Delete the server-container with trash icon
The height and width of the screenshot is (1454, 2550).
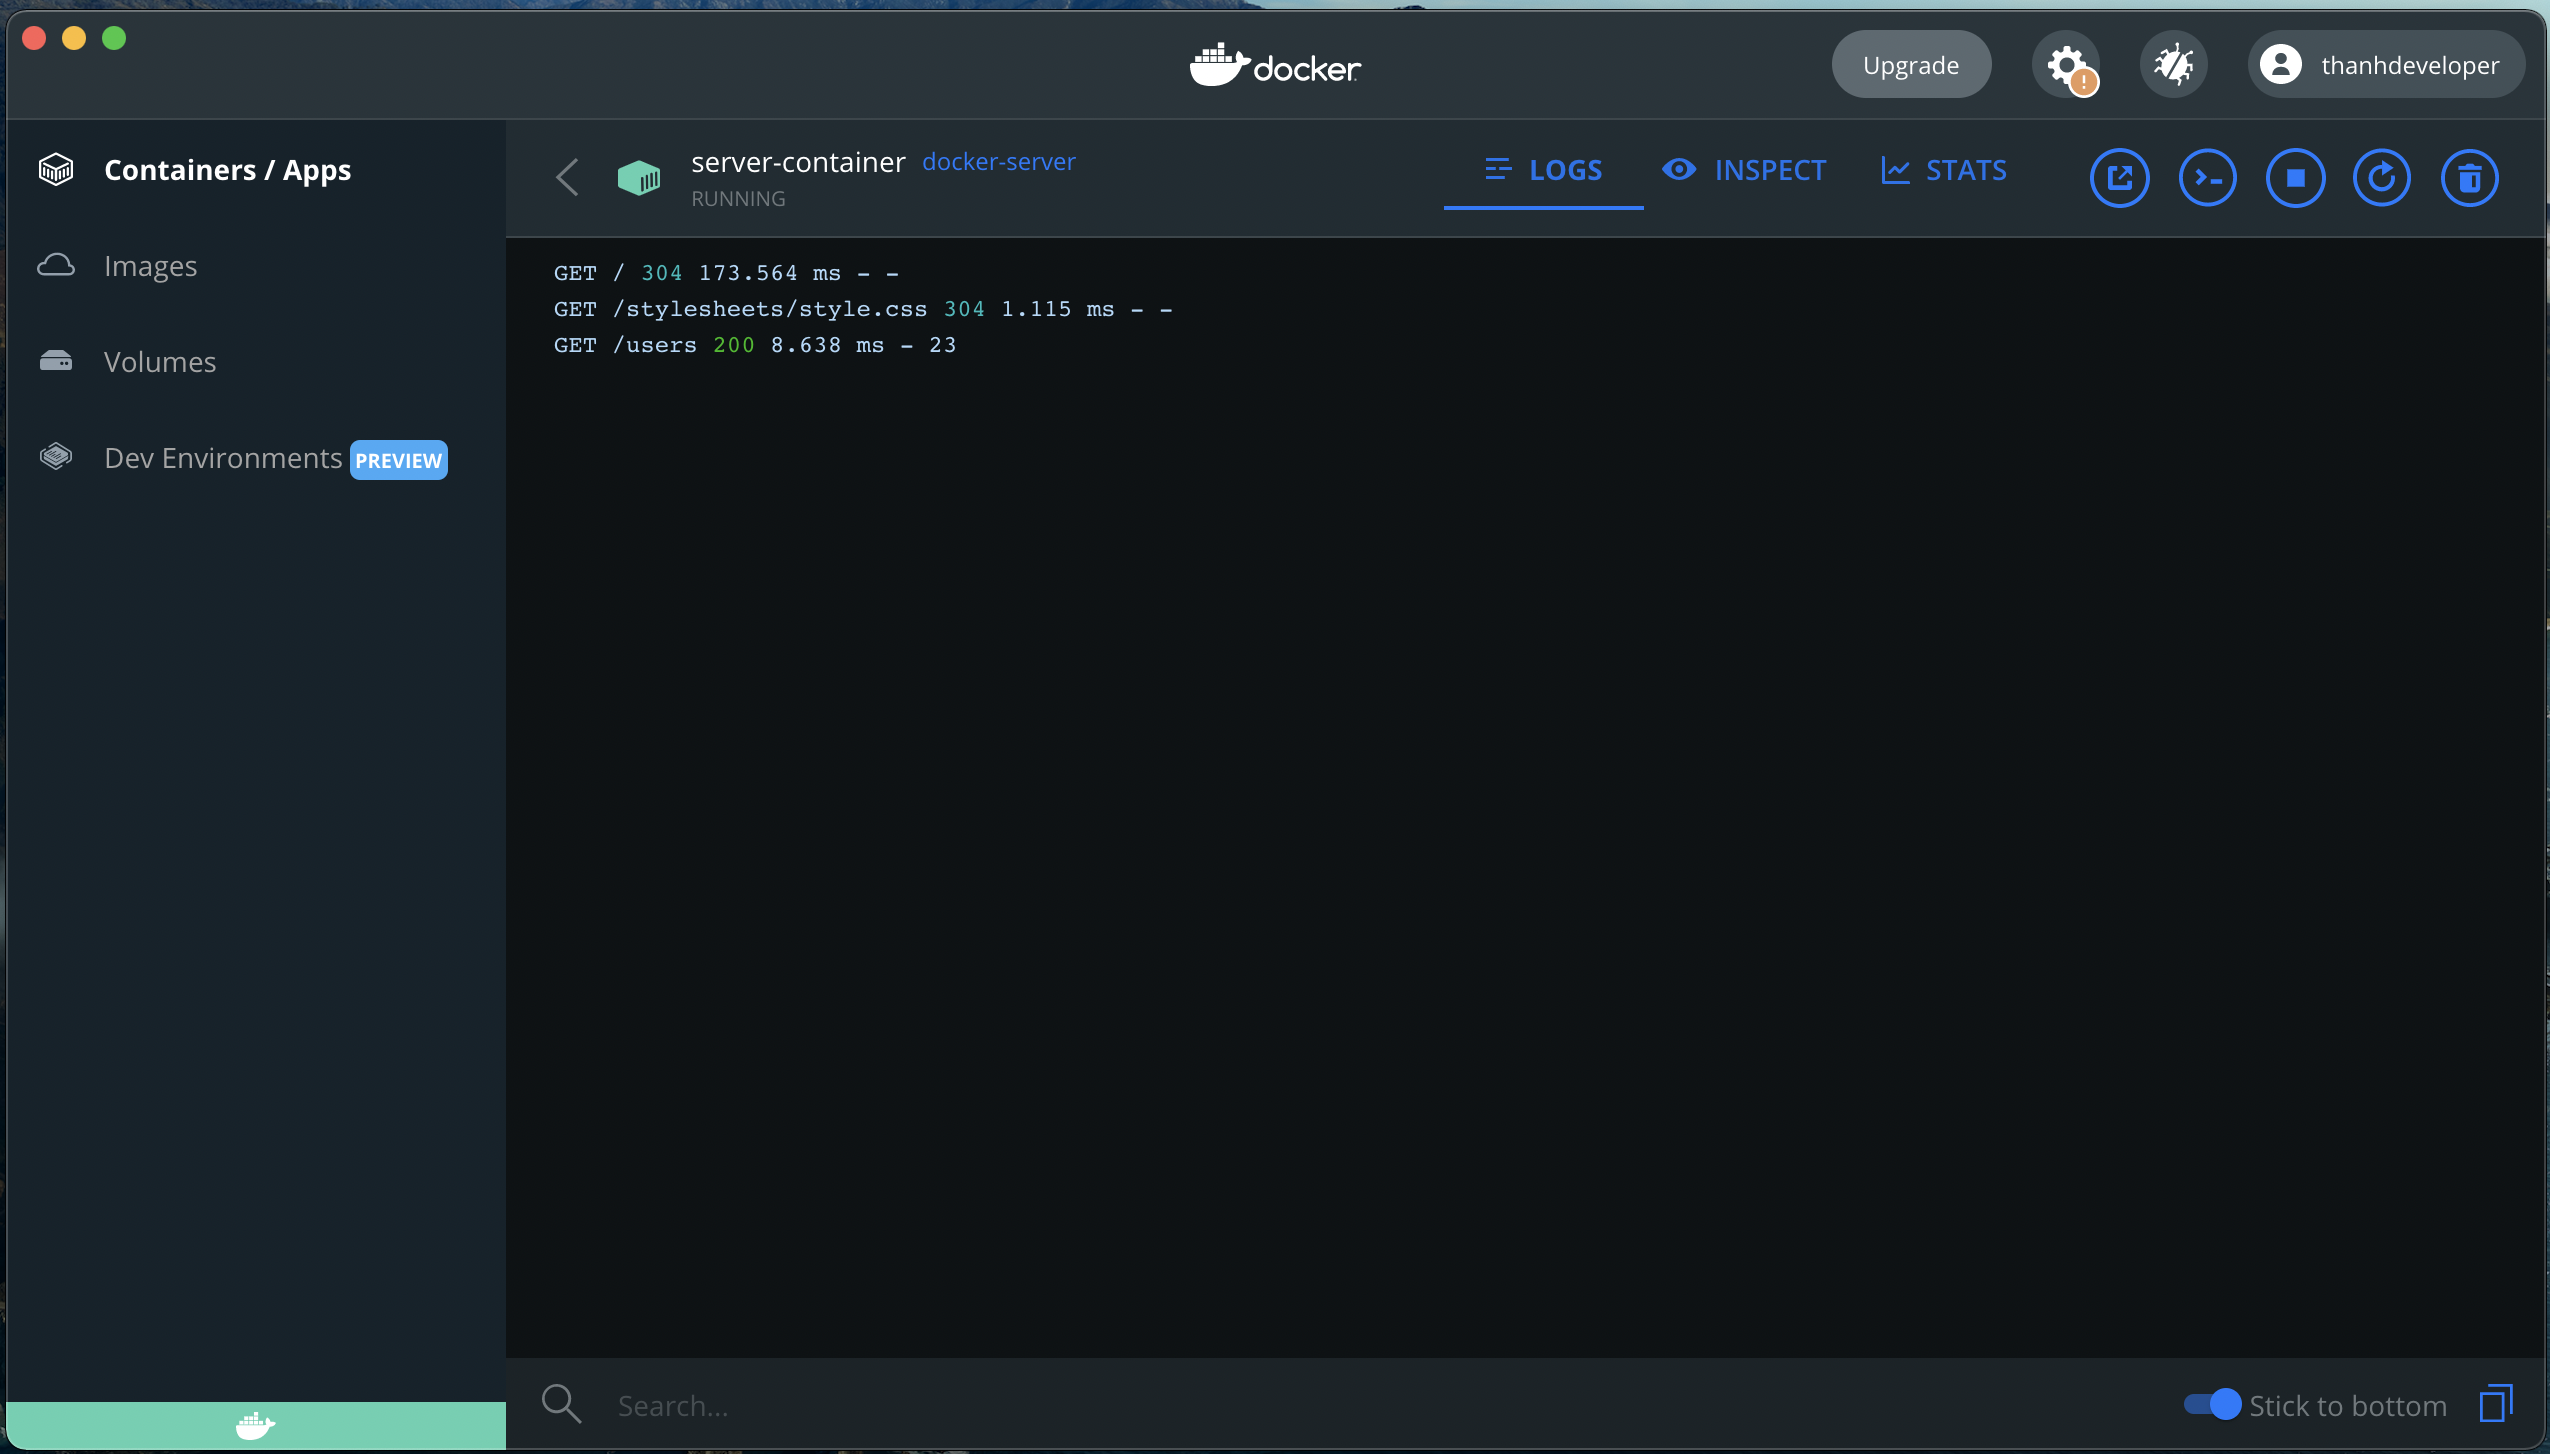(x=2471, y=177)
